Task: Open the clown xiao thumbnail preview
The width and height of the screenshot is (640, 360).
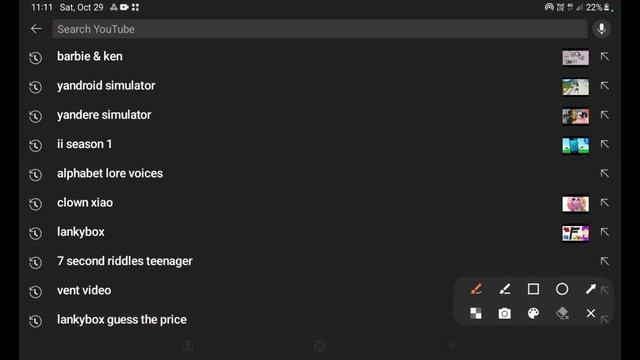Action: pos(576,204)
